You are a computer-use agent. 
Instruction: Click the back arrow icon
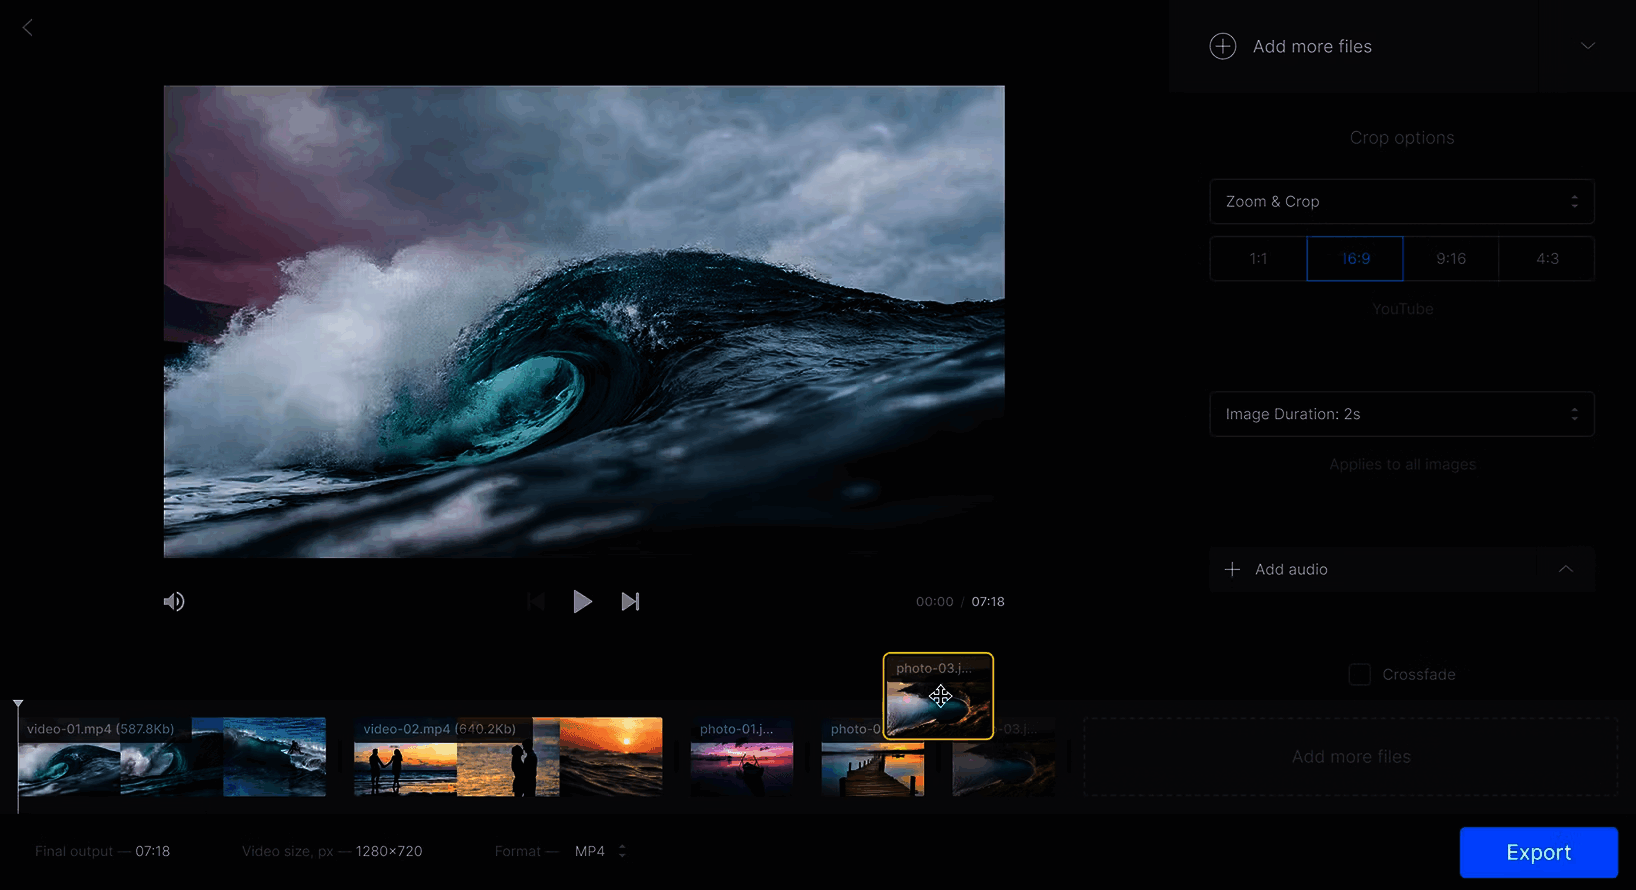28,28
